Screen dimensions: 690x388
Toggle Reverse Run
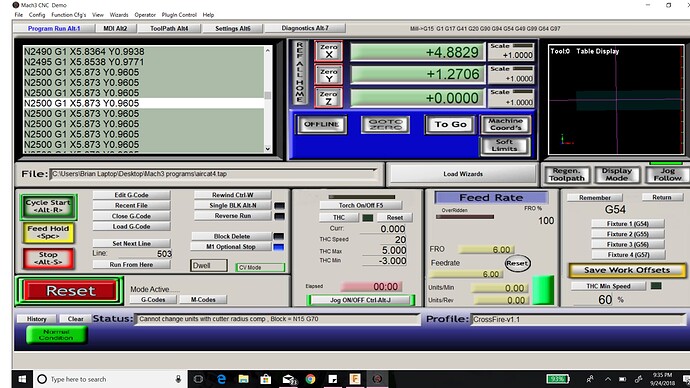coord(232,216)
